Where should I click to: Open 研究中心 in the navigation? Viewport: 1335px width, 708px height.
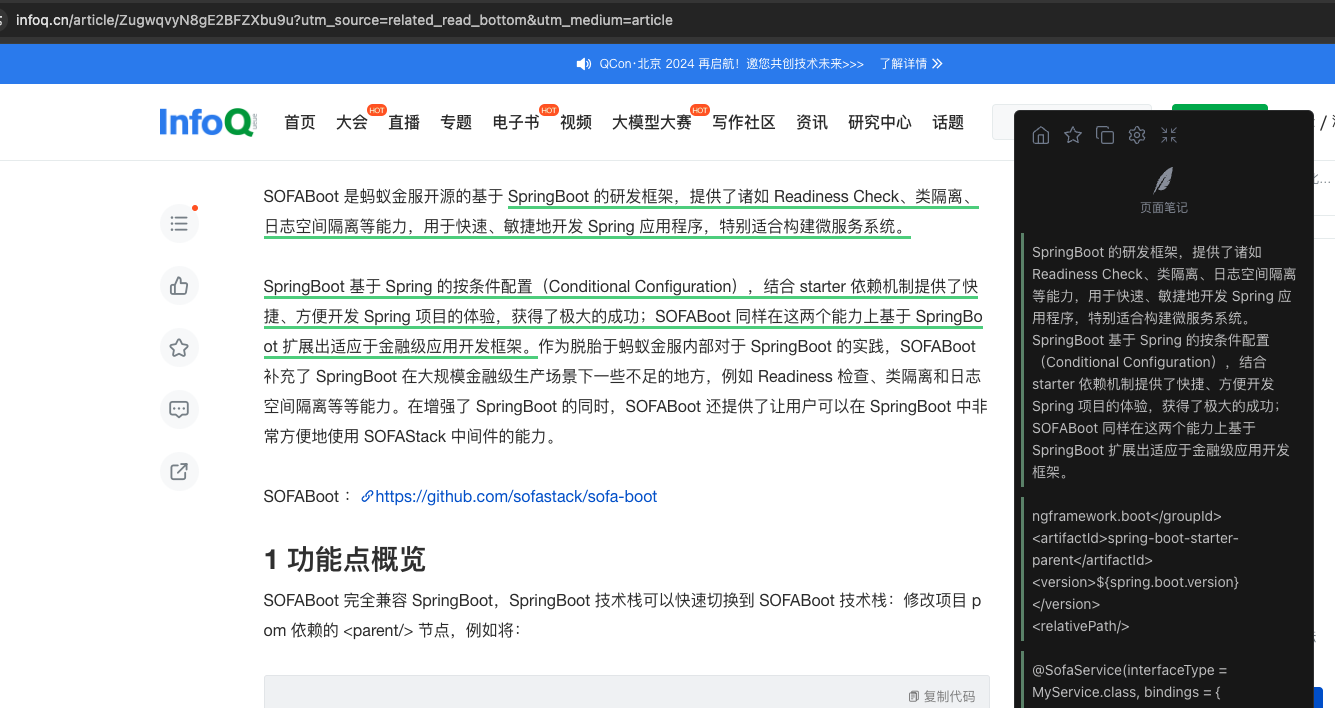click(880, 122)
